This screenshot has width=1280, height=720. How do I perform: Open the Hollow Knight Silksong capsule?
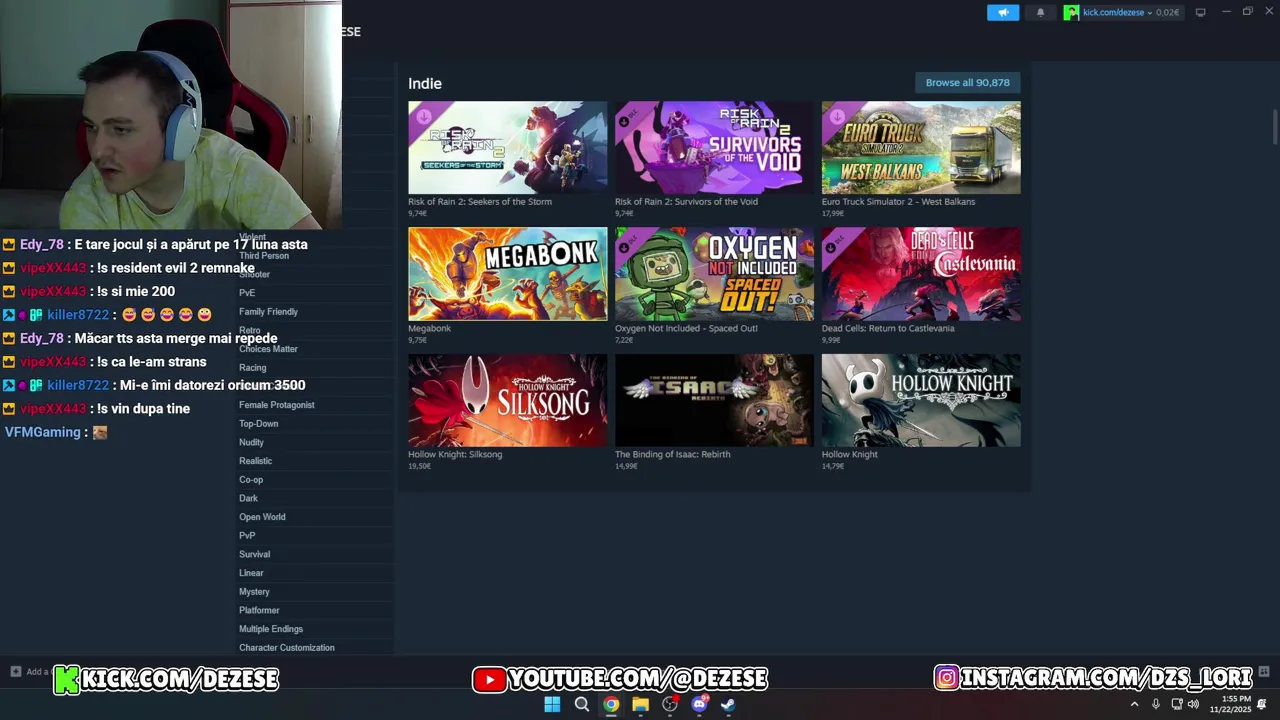tap(507, 400)
